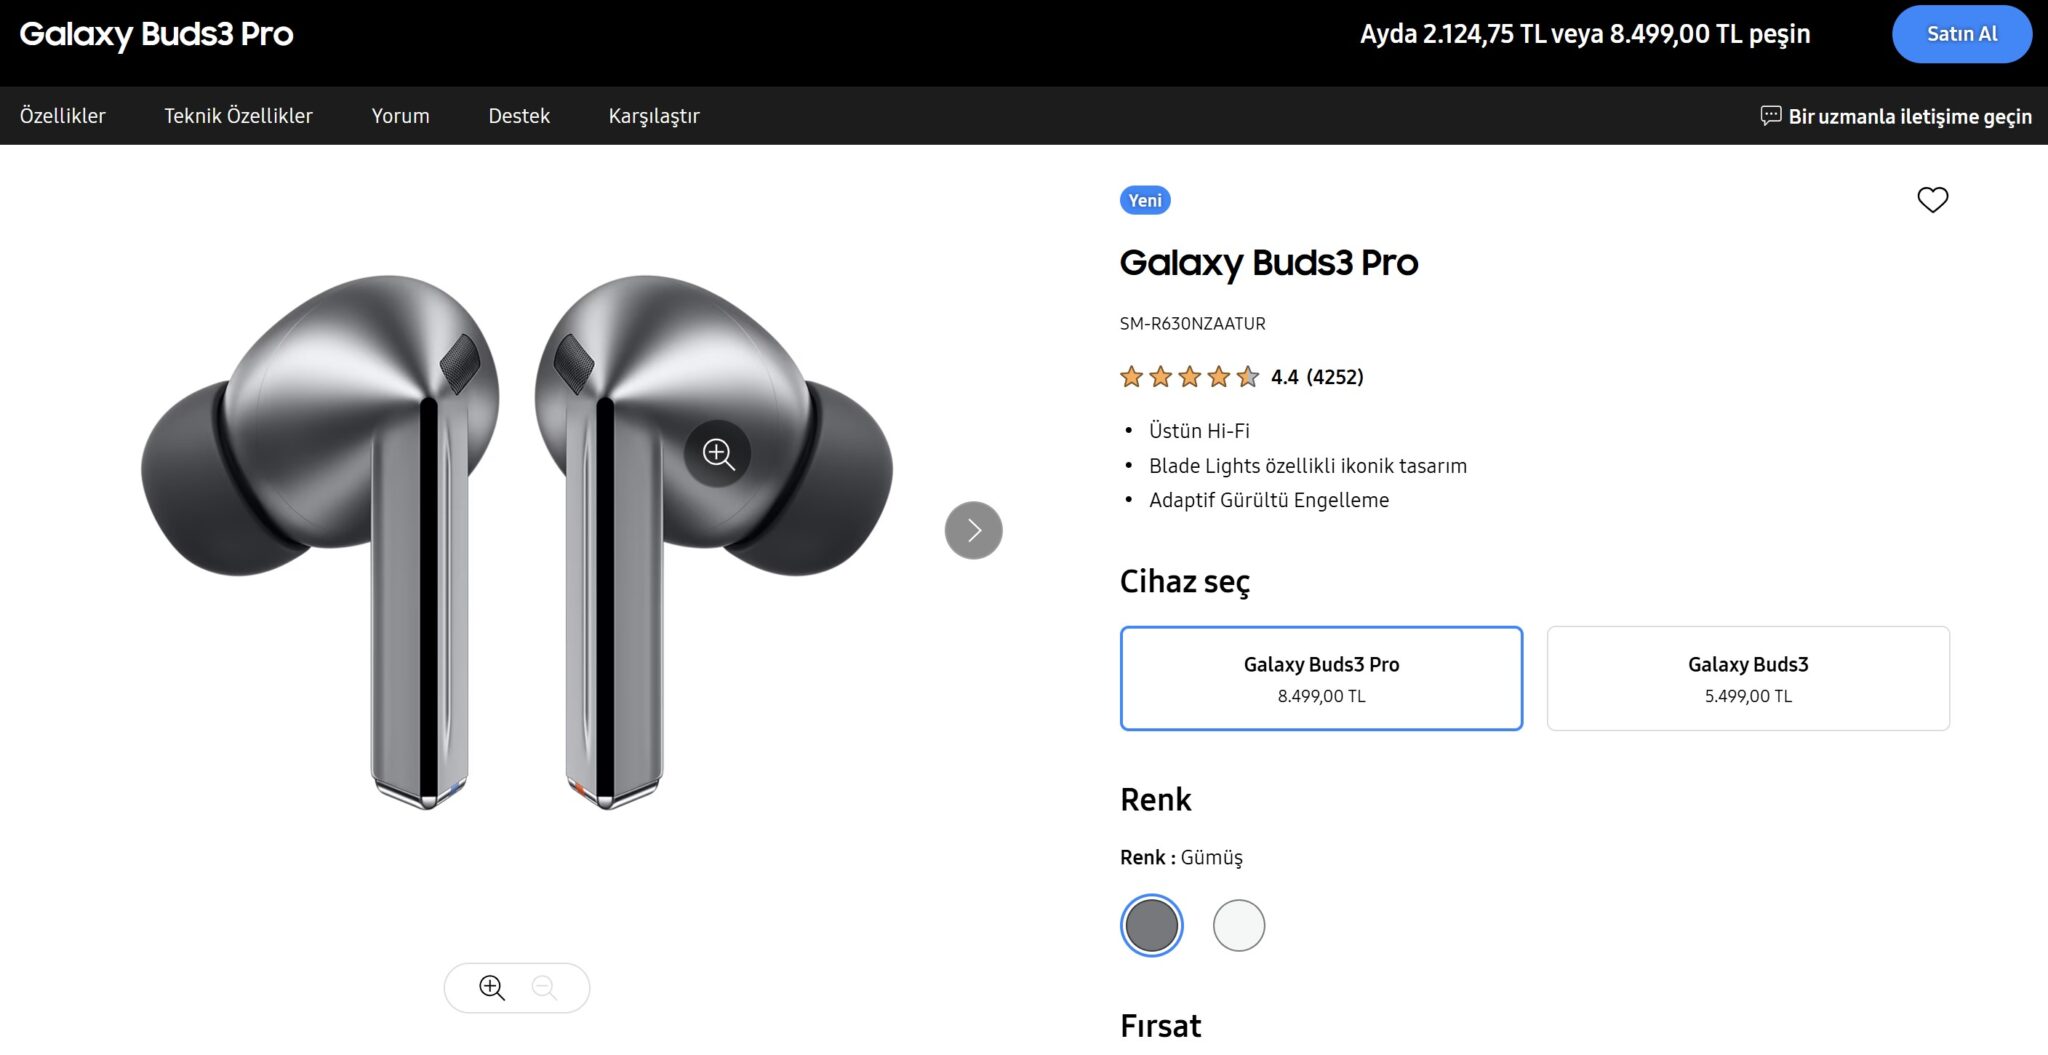Click the Satın Al buy button
Viewport: 2048px width, 1055px height.
point(1961,34)
